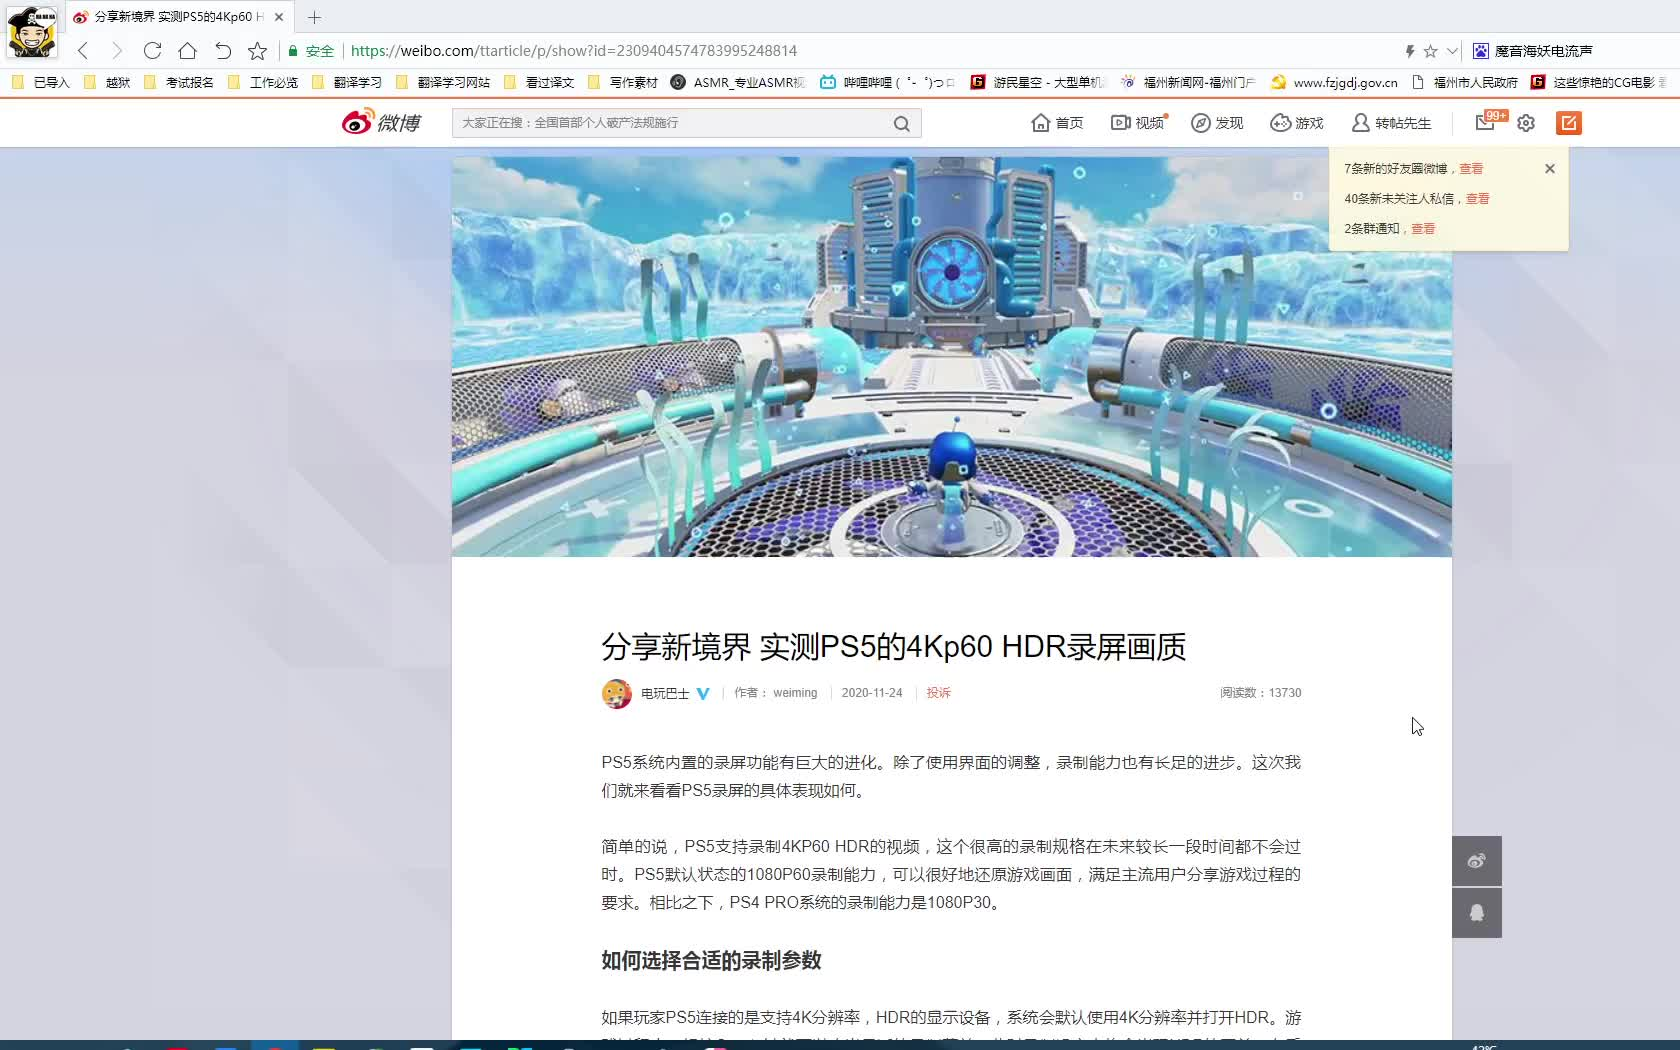Open 哔哩哔哩 bookmark
1680x1050 pixels.
888,82
